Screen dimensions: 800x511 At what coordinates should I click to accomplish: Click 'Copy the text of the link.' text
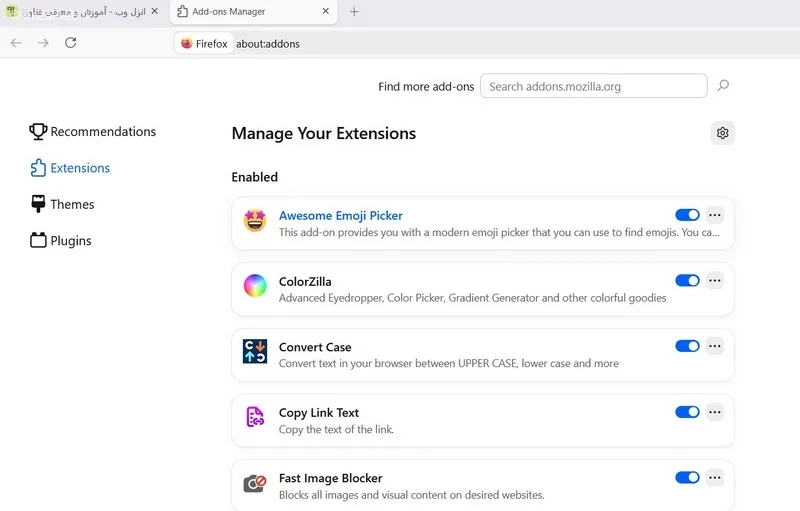click(x=336, y=429)
